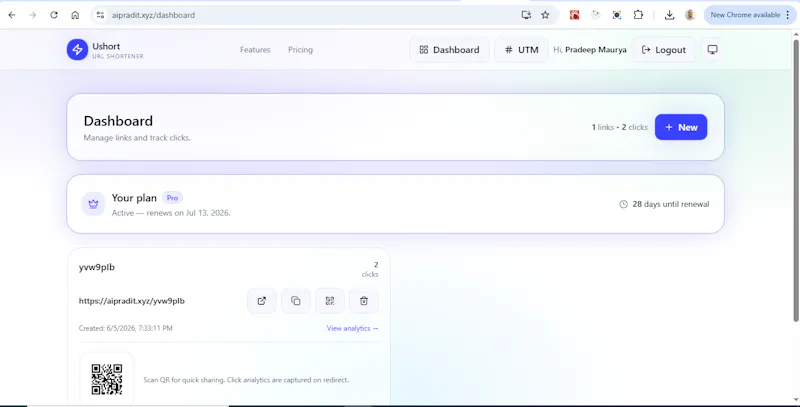This screenshot has height=407, width=800.
Task: Click the red extension icon in toolbar
Action: pos(574,15)
